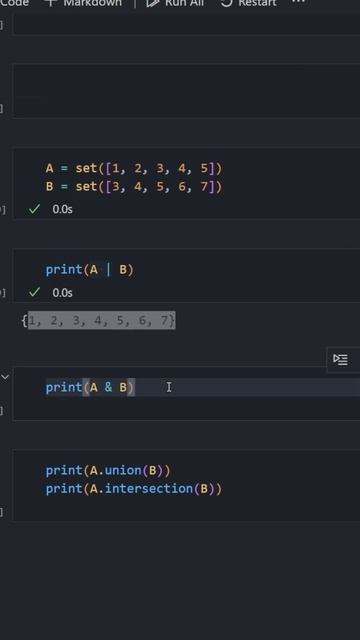
Task: Collapse the print(A & B) cell using its chevron
Action: pos(5,377)
